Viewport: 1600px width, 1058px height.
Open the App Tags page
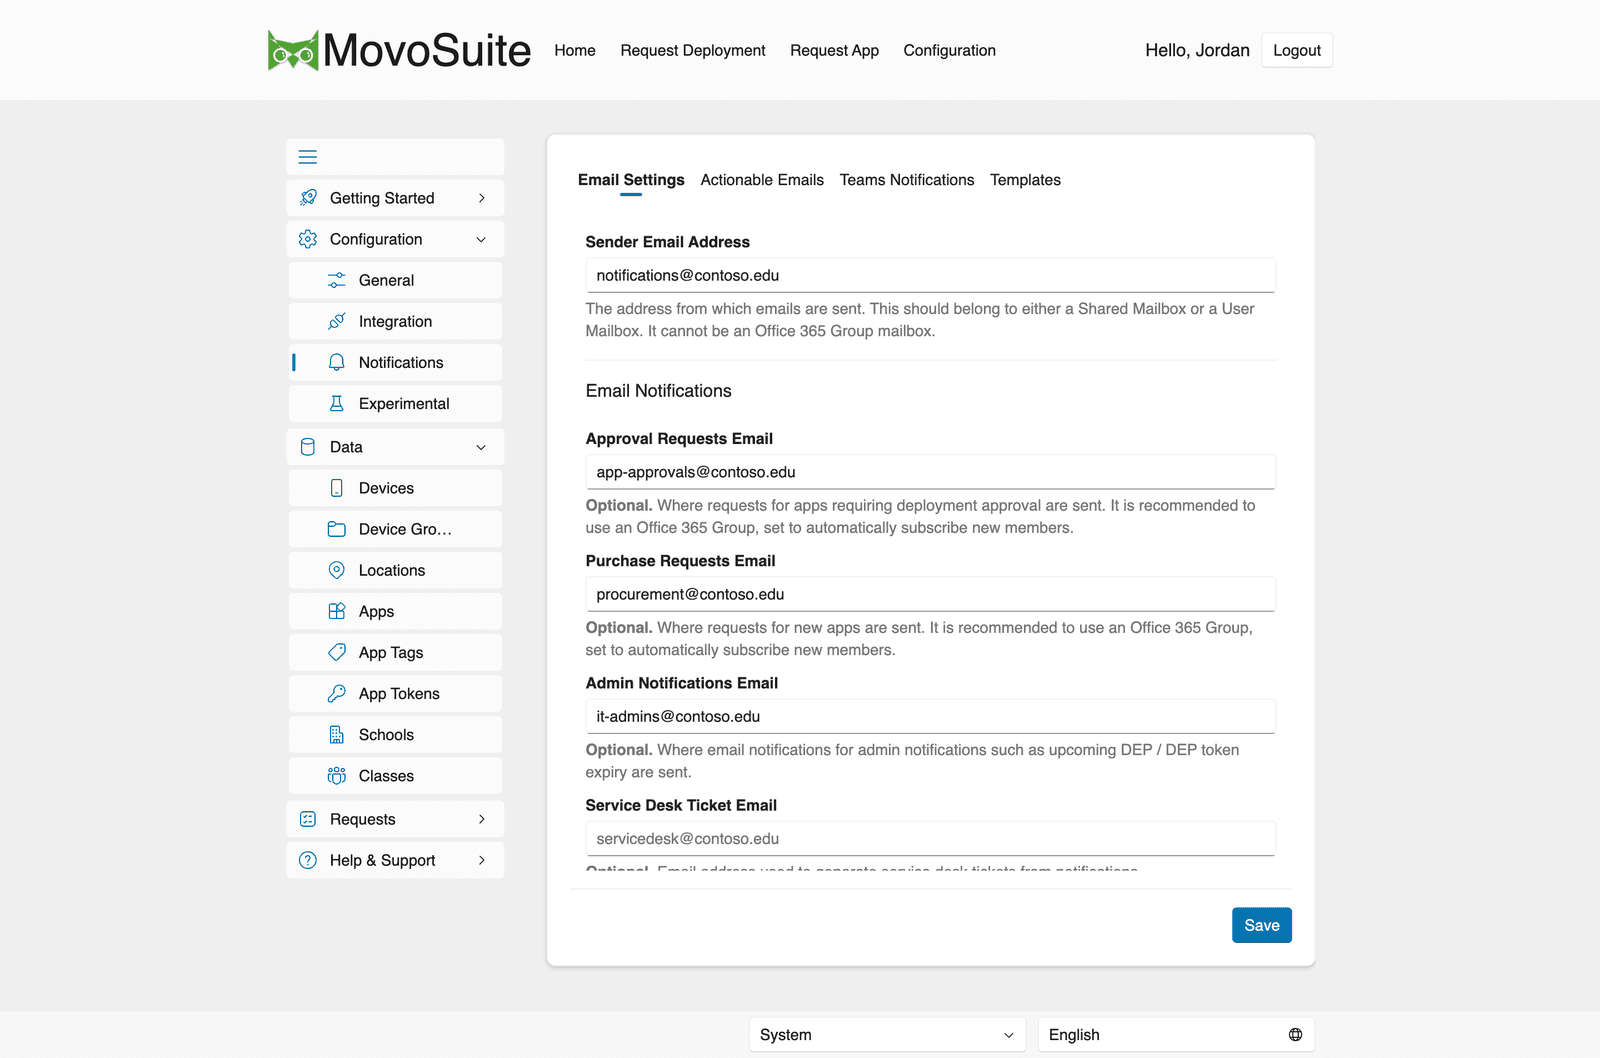tap(396, 652)
